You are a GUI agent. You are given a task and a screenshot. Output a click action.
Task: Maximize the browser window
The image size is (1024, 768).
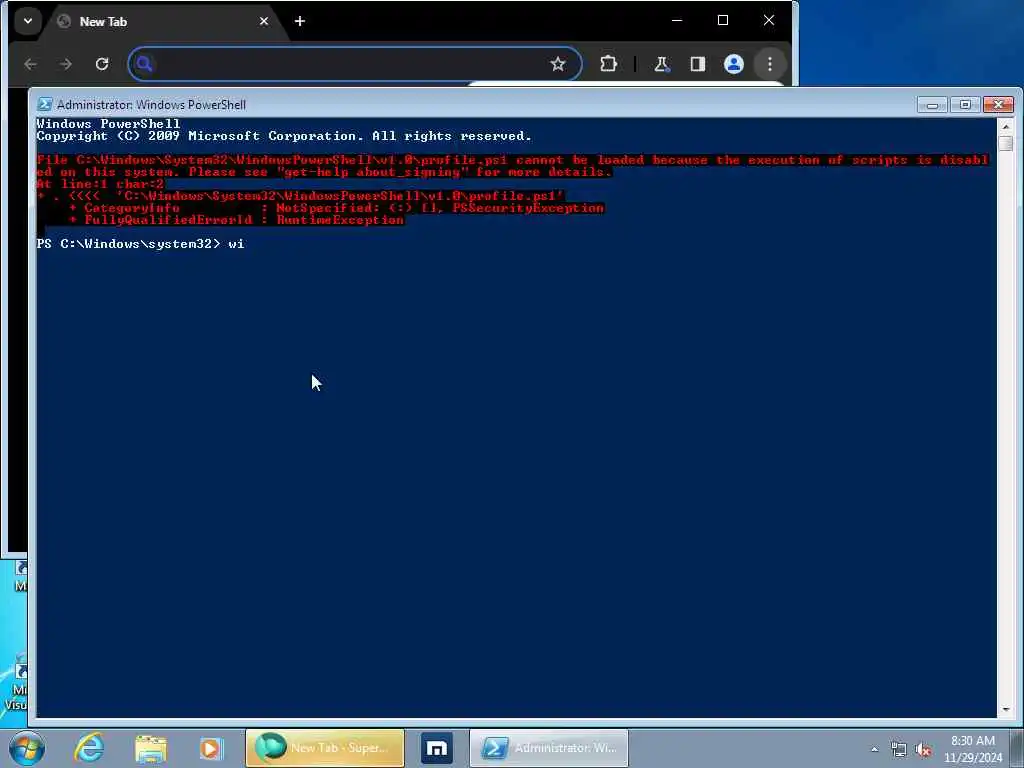(723, 21)
